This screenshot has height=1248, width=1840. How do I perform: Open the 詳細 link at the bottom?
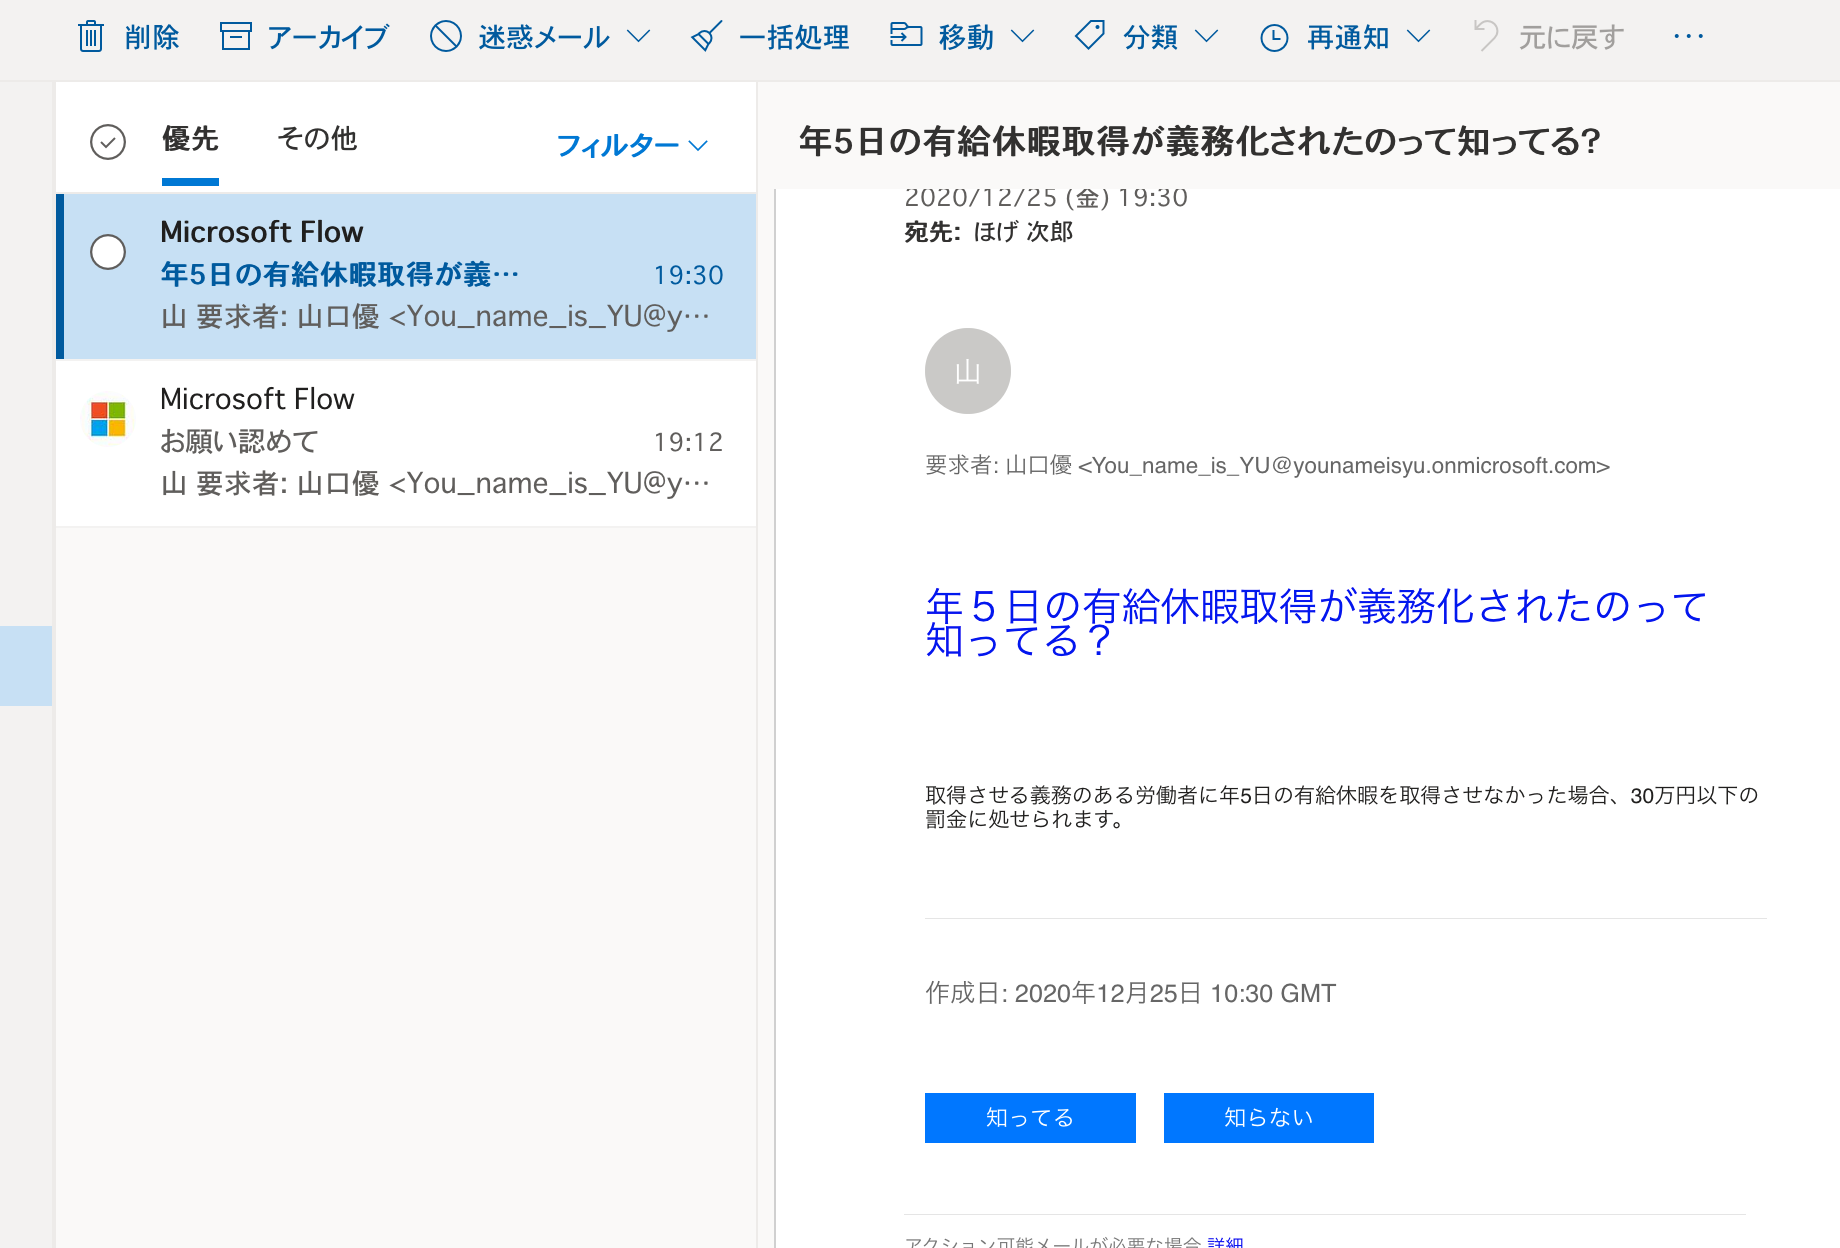click(1226, 1240)
